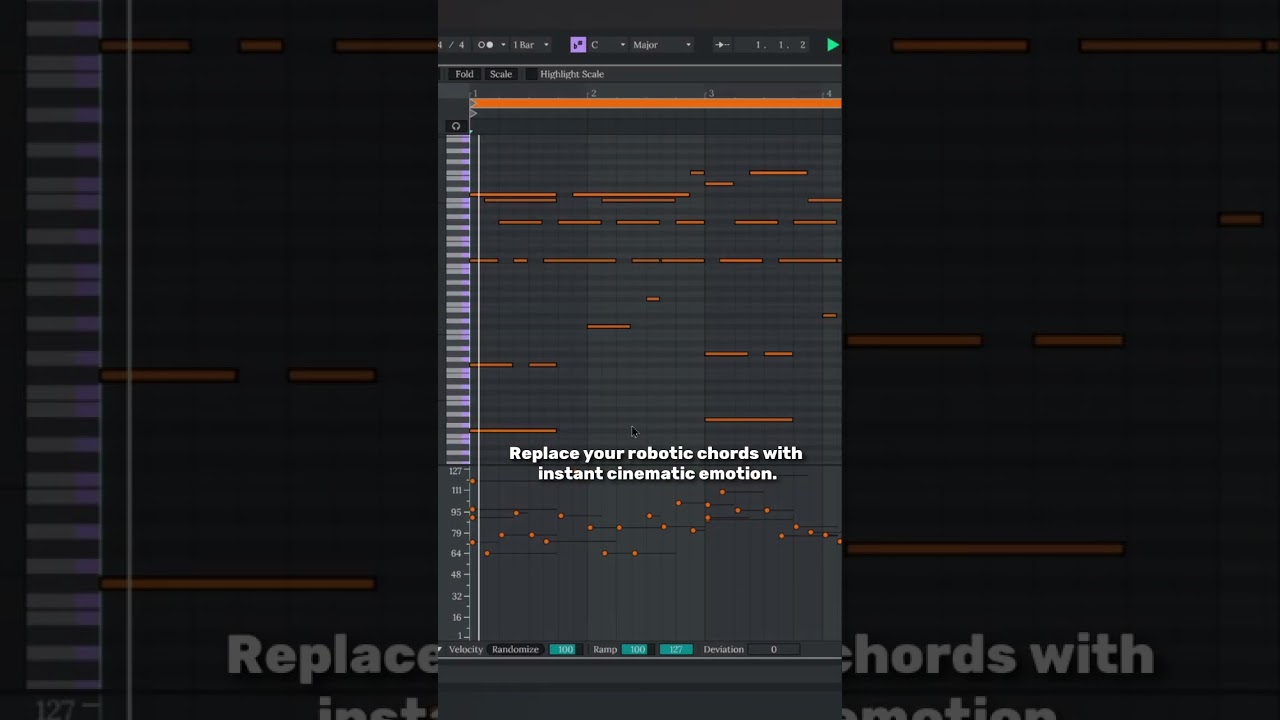Screen dimensions: 1280x720
Task: Click the piano keyboard strip
Action: (x=457, y=298)
